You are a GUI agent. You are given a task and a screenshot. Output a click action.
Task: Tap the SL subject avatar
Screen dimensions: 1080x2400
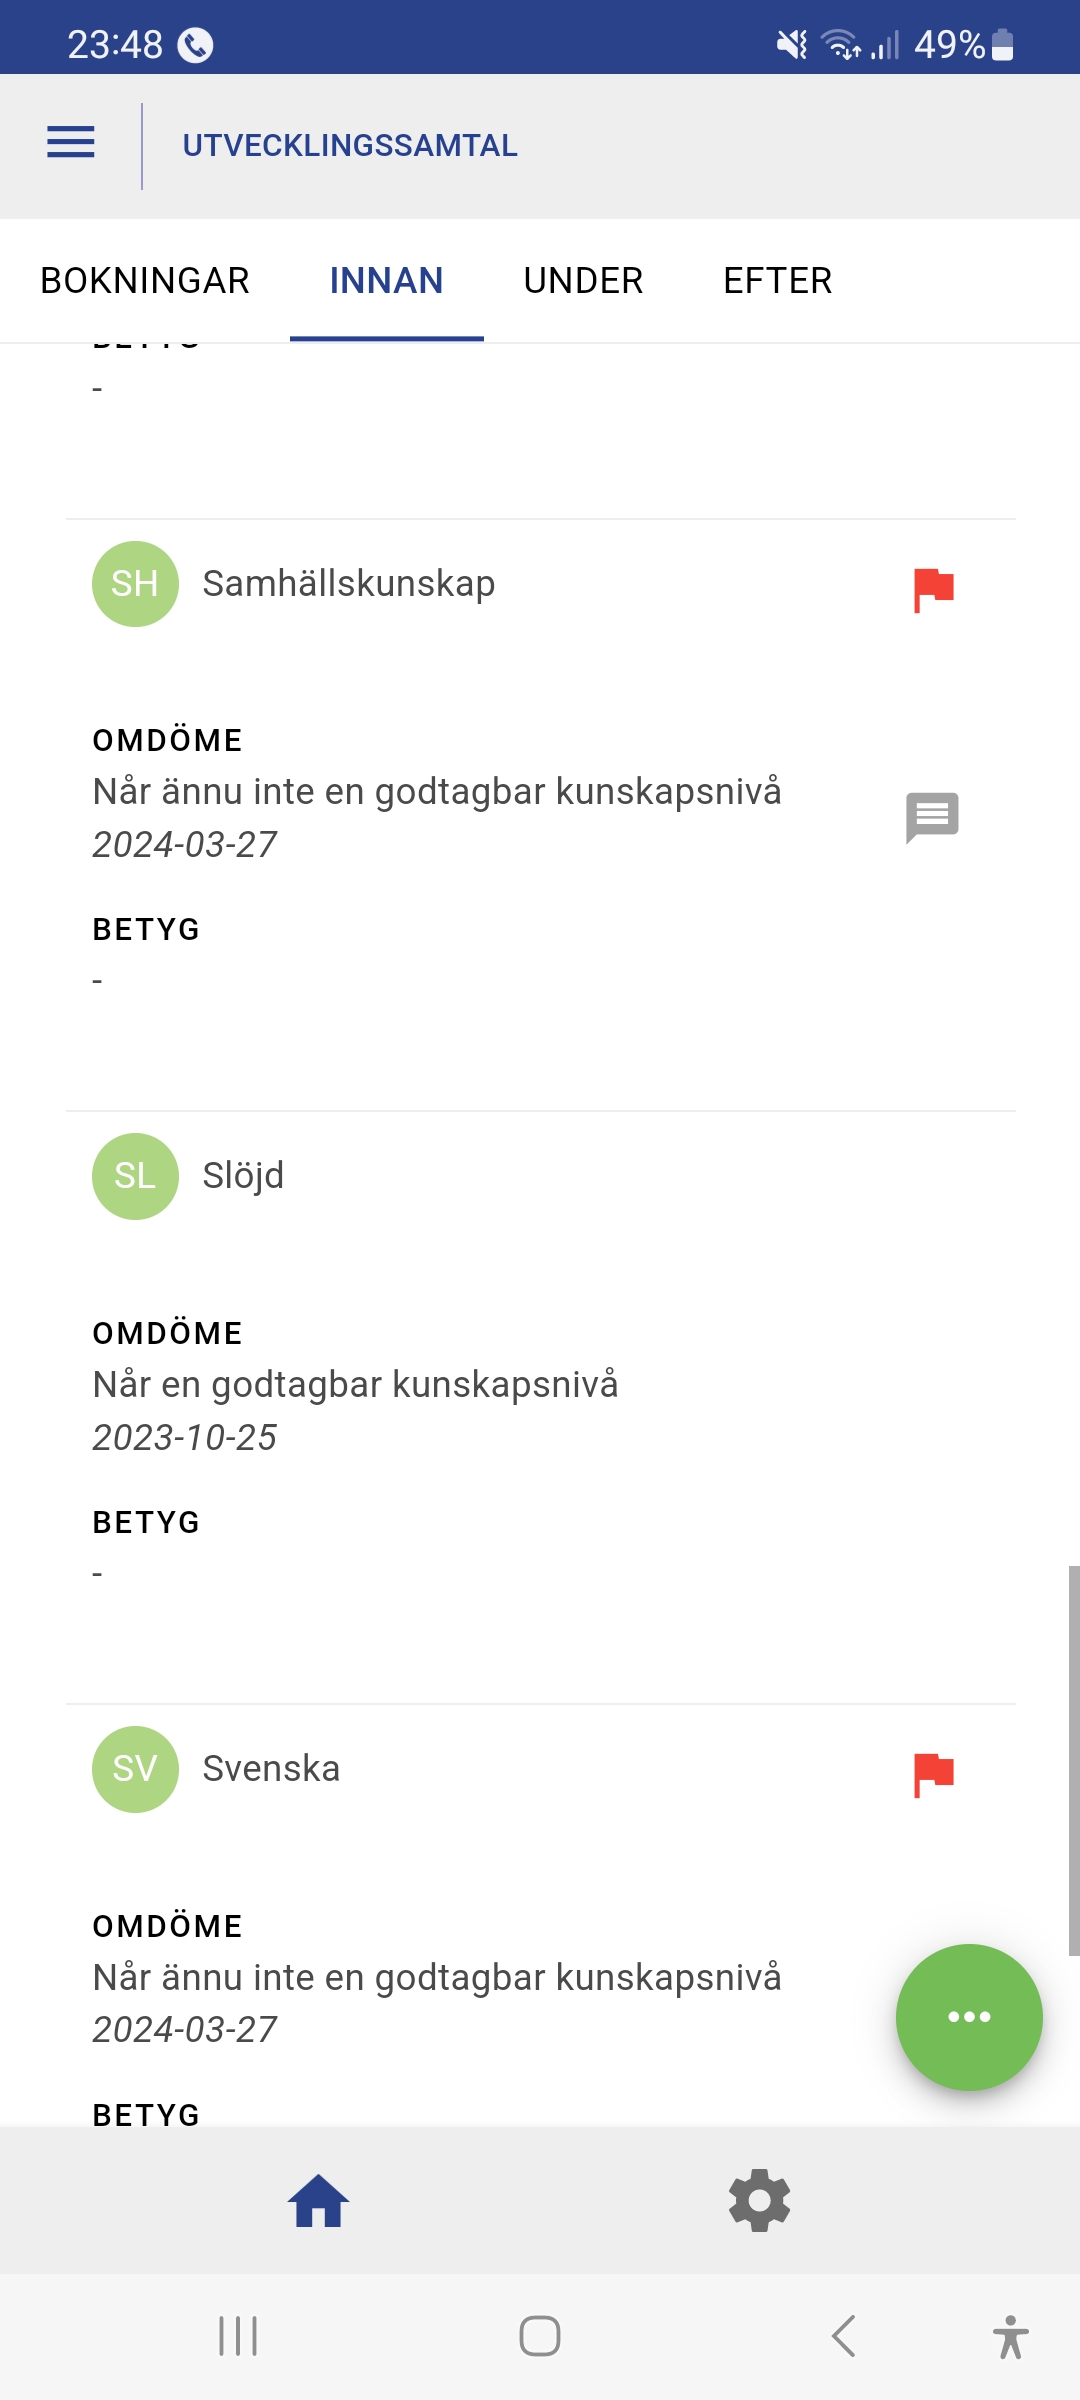tap(135, 1176)
